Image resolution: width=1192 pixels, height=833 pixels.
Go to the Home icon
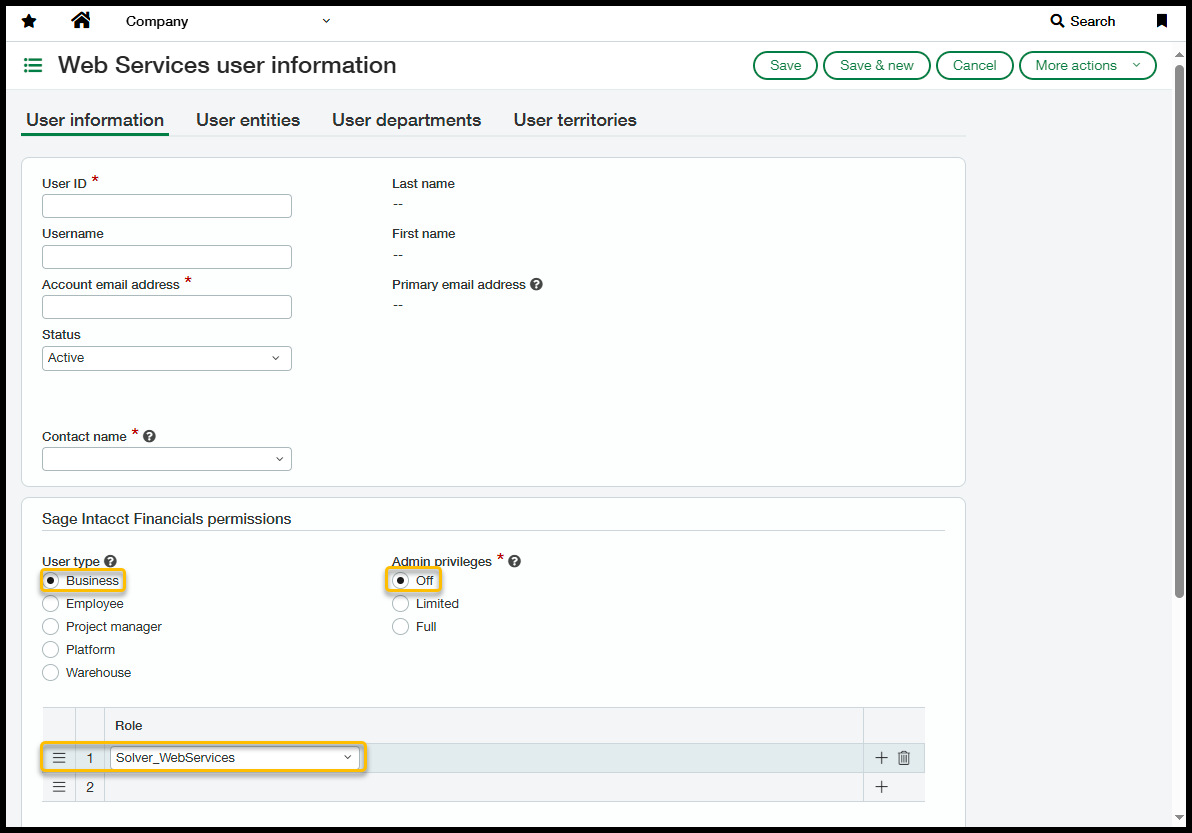pos(81,20)
